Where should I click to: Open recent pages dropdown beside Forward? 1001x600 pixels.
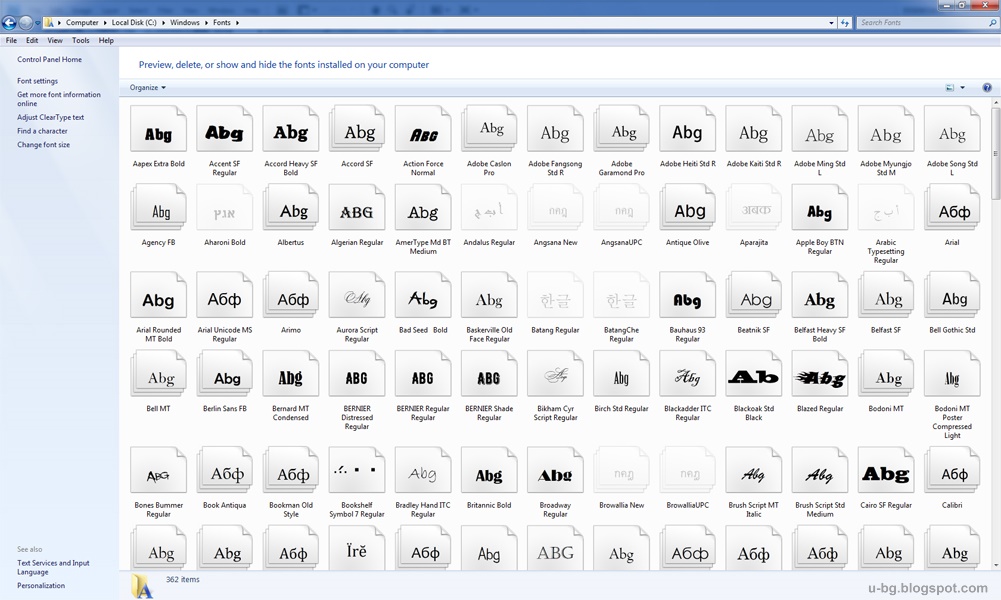coord(38,23)
